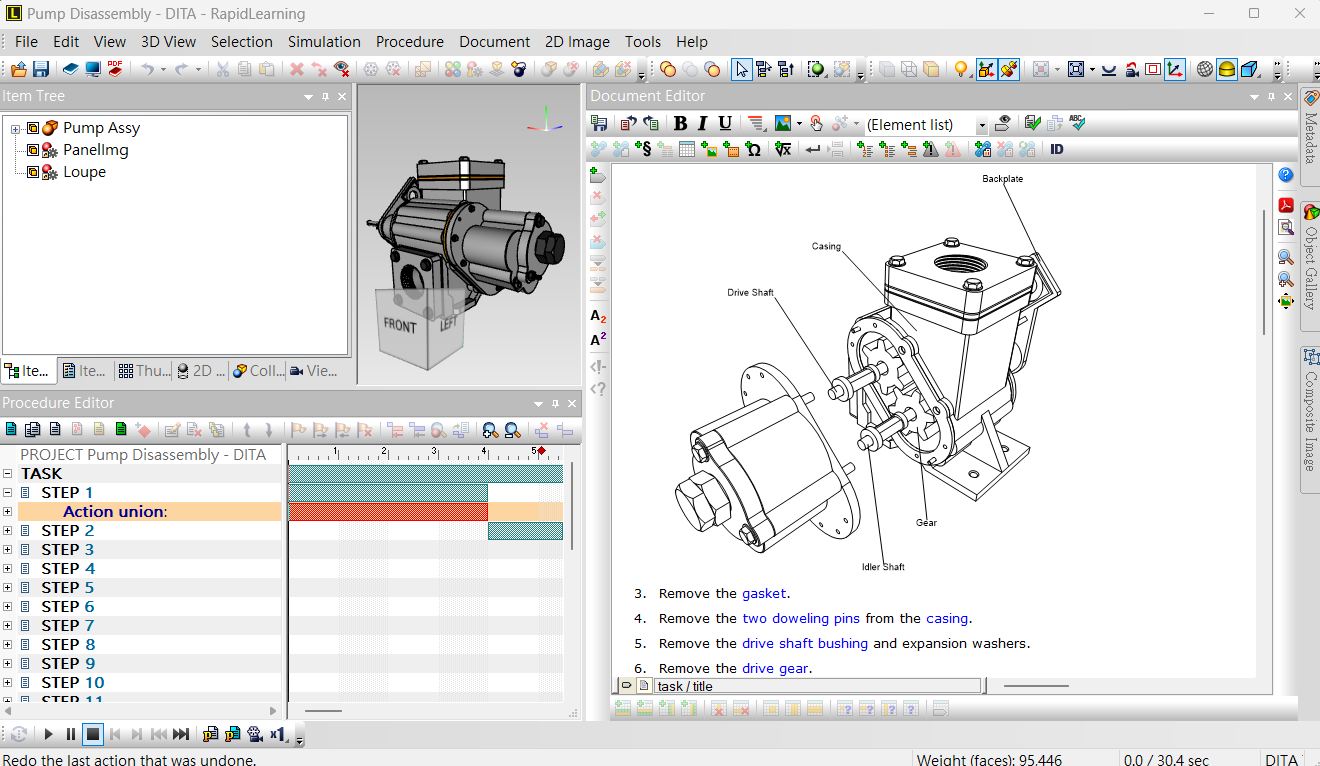Click the fit-to-view frame icon
1320x766 pixels.
pyautogui.click(x=1076, y=69)
